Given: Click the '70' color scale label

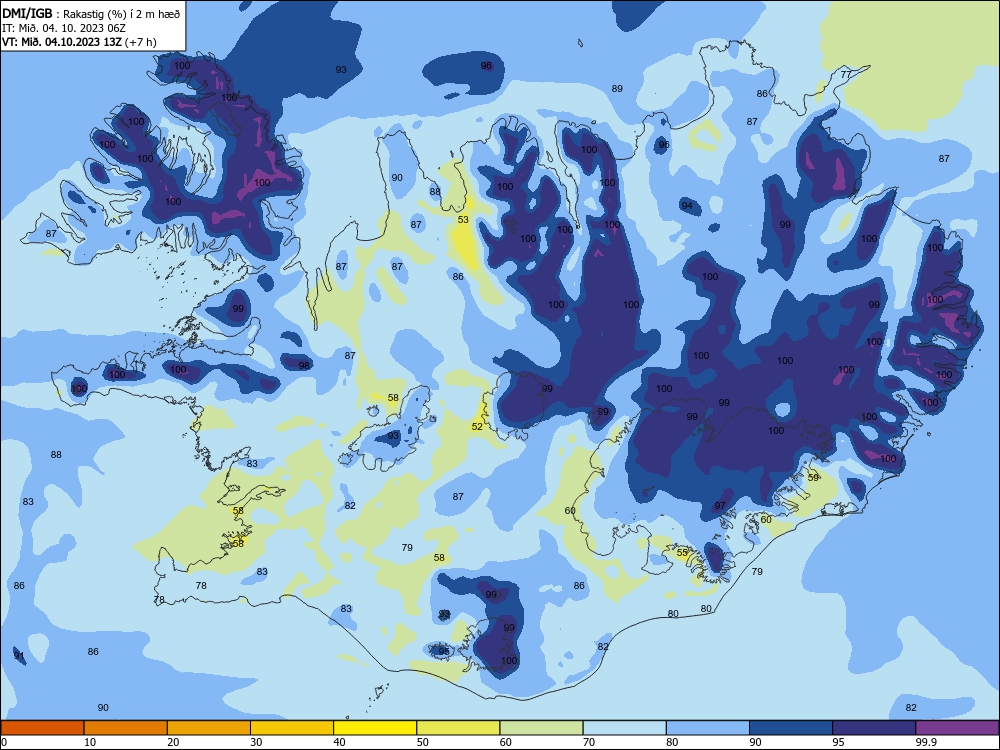Looking at the screenshot, I should pyautogui.click(x=589, y=742).
